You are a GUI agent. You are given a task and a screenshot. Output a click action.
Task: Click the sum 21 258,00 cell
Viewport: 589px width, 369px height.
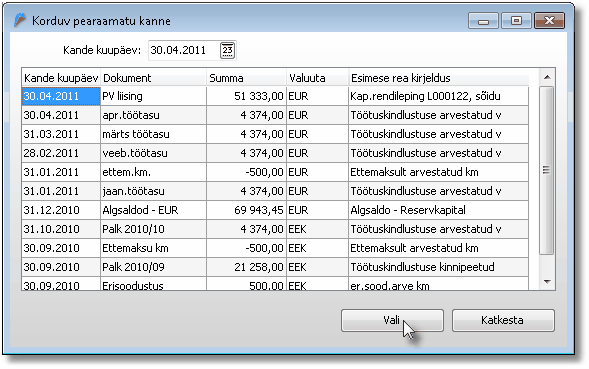(246, 267)
